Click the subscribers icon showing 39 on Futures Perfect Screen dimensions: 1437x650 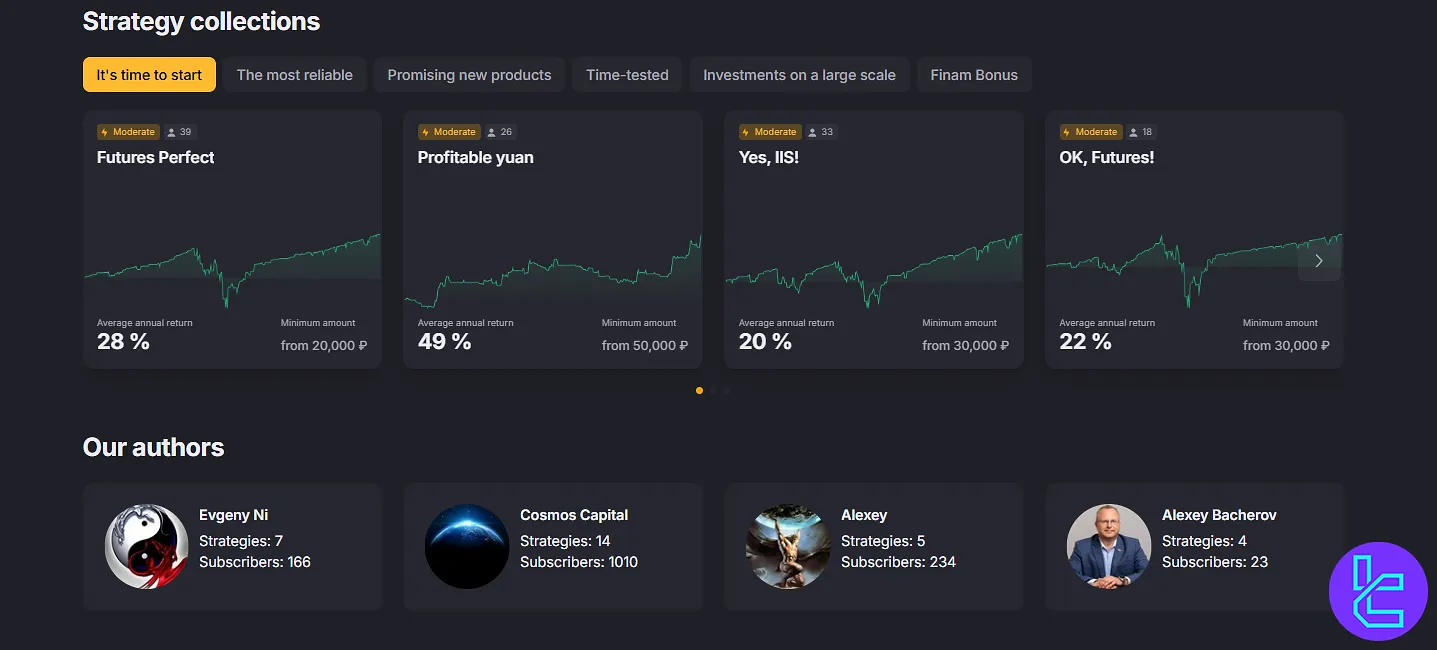172,131
